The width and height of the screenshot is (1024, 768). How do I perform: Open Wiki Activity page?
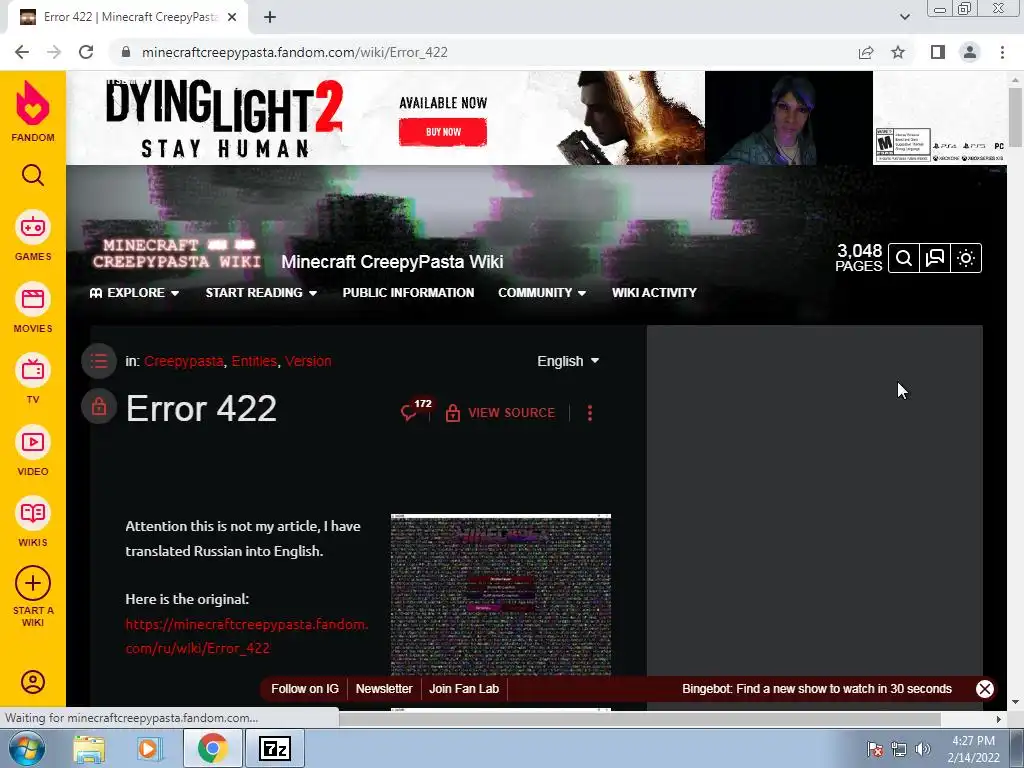pos(654,293)
